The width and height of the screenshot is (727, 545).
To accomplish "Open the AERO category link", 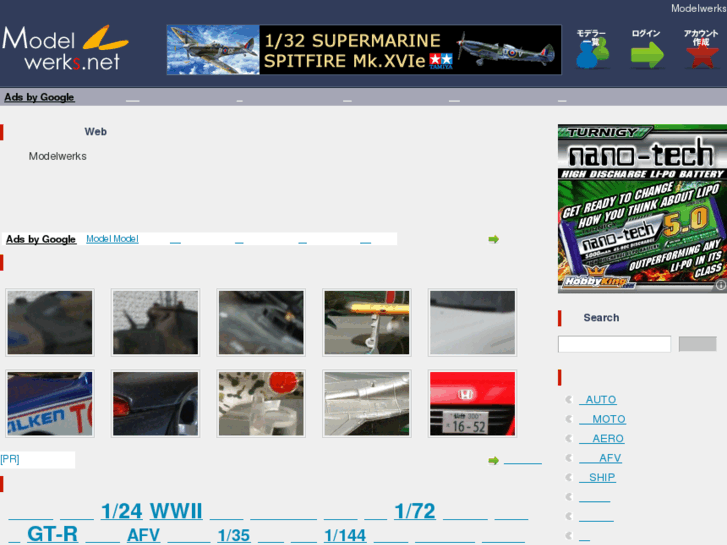I will (x=602, y=439).
